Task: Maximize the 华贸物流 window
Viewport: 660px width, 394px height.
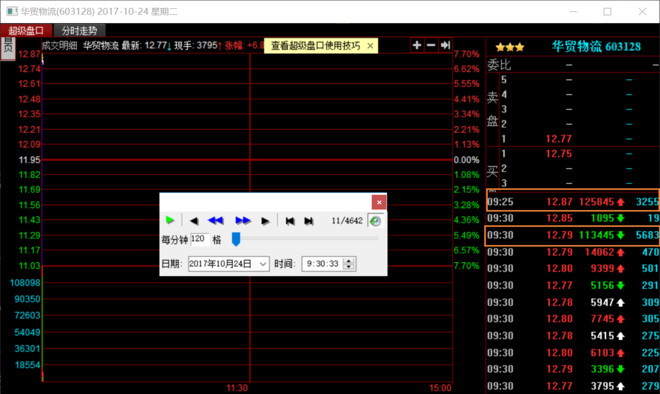Action: tap(607, 12)
